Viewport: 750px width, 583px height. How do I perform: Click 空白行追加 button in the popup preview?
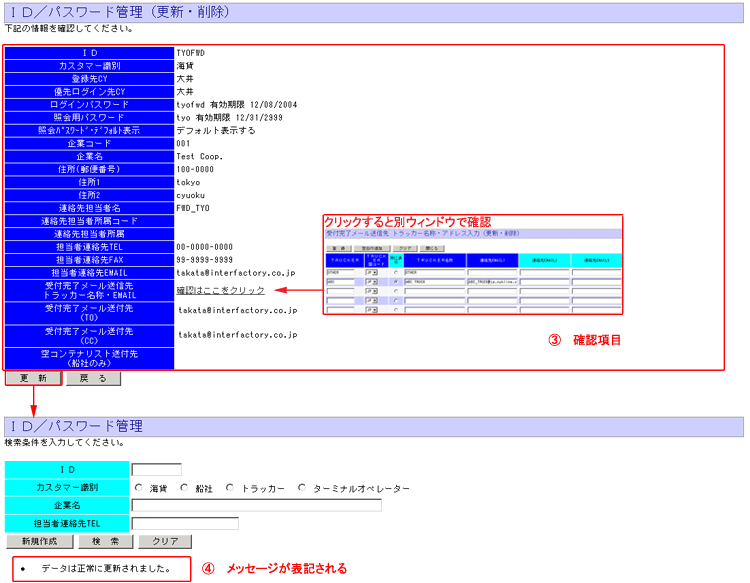pos(372,247)
